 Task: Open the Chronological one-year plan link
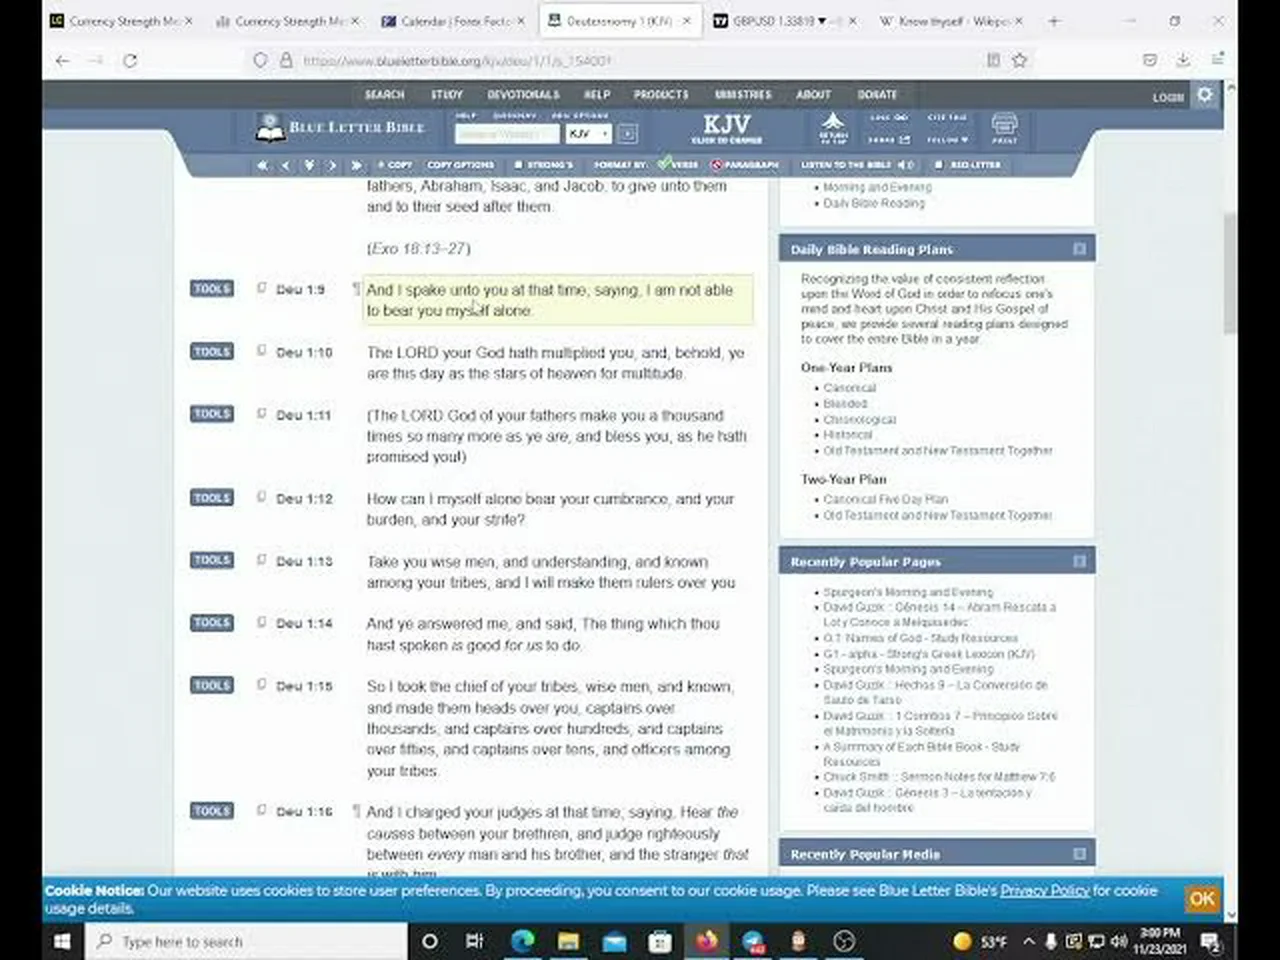[860, 419]
